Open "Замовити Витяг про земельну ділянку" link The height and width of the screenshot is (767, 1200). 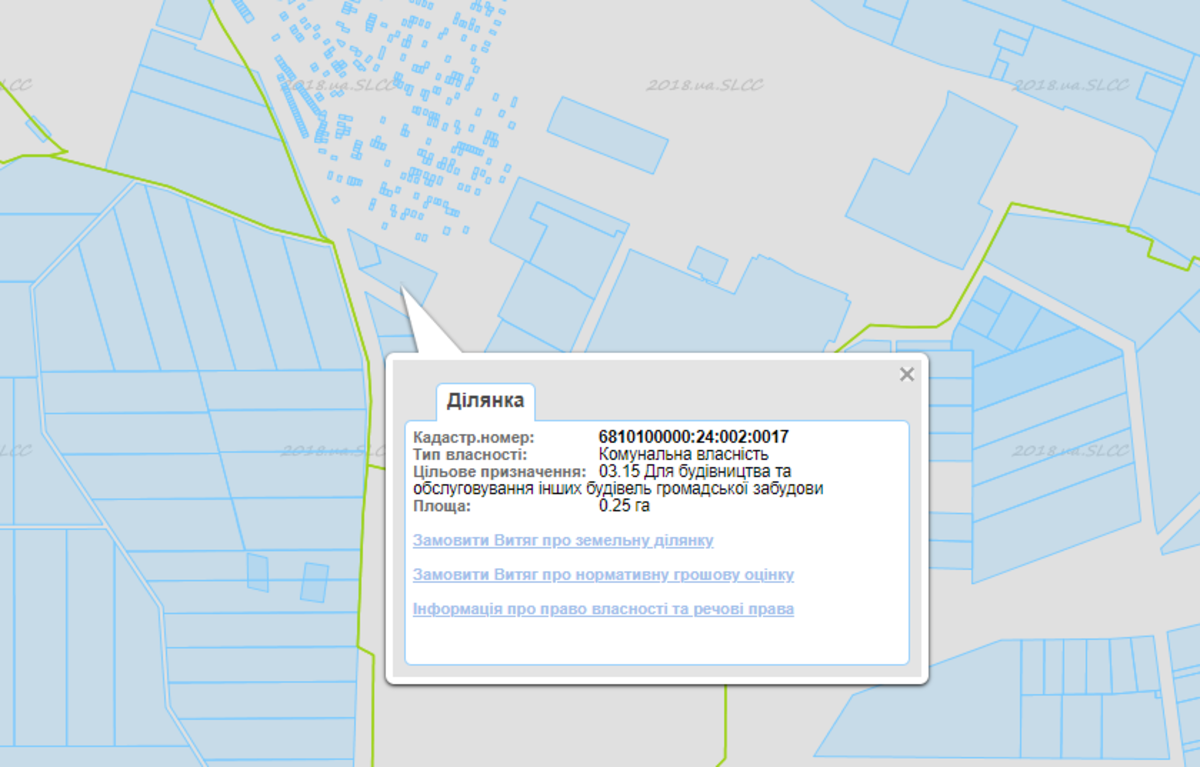[x=563, y=541]
